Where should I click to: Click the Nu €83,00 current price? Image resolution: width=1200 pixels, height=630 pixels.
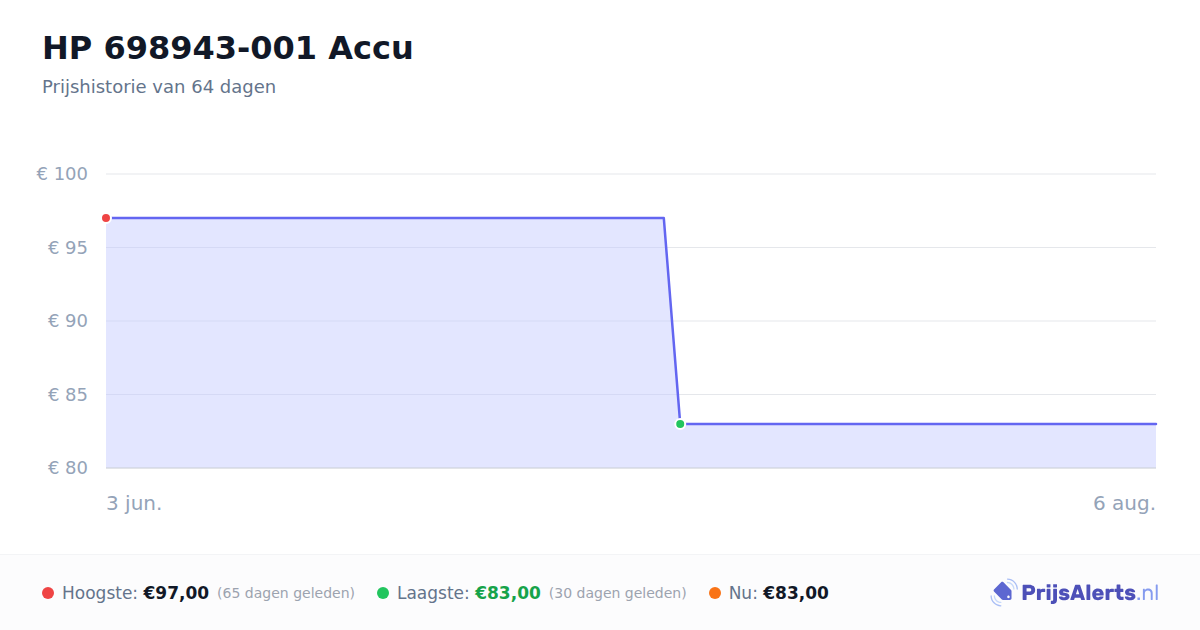pyautogui.click(x=796, y=593)
